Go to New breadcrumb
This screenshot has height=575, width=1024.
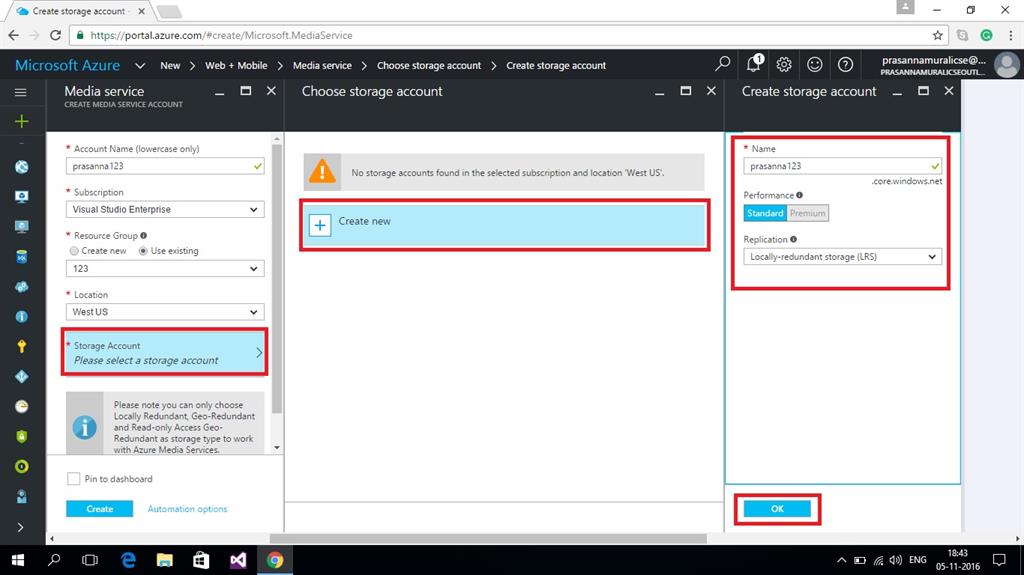coord(170,65)
